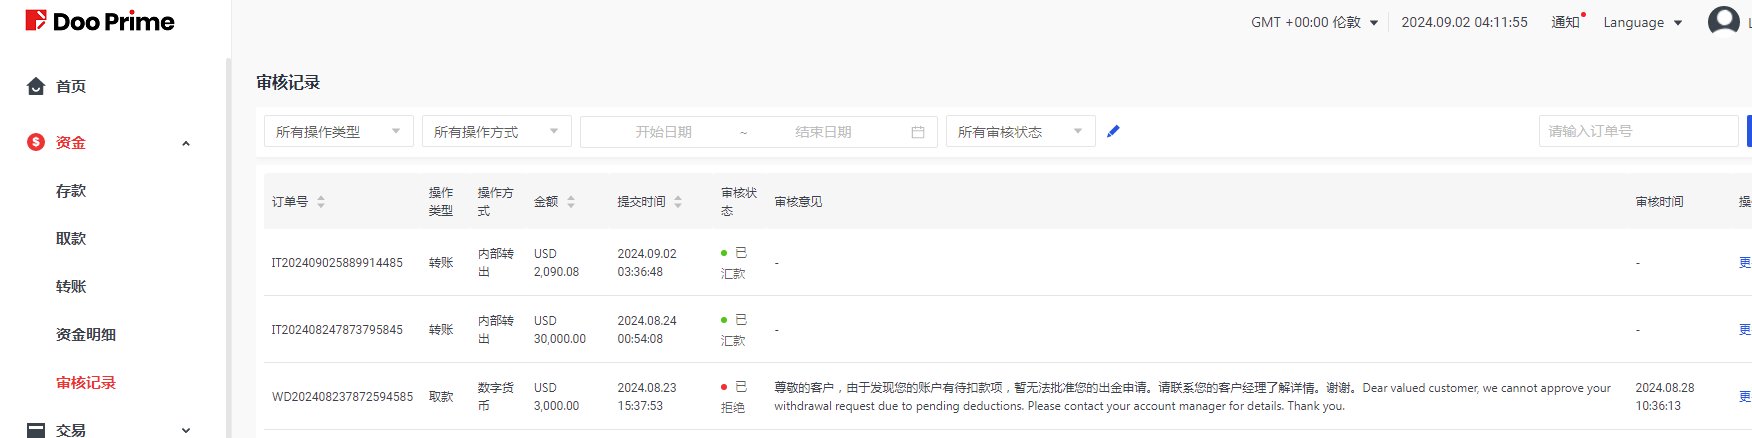Click the home house icon in sidebar
Image resolution: width=1752 pixels, height=438 pixels.
[36, 86]
